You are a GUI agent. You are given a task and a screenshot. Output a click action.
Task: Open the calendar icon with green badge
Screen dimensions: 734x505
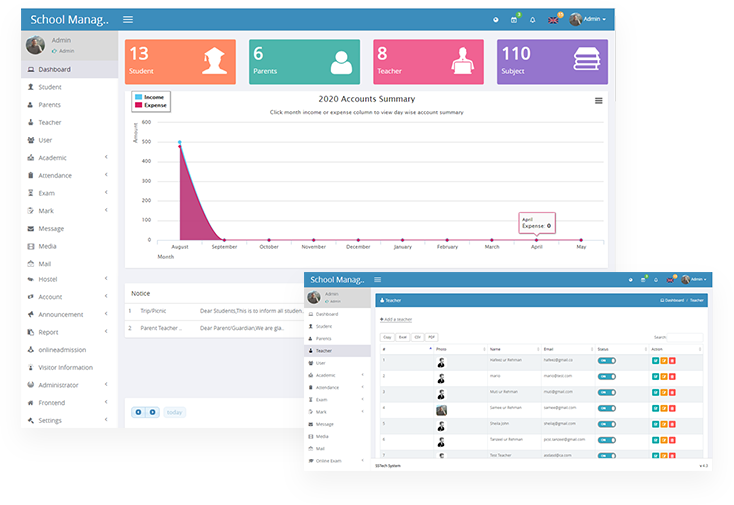click(x=514, y=20)
